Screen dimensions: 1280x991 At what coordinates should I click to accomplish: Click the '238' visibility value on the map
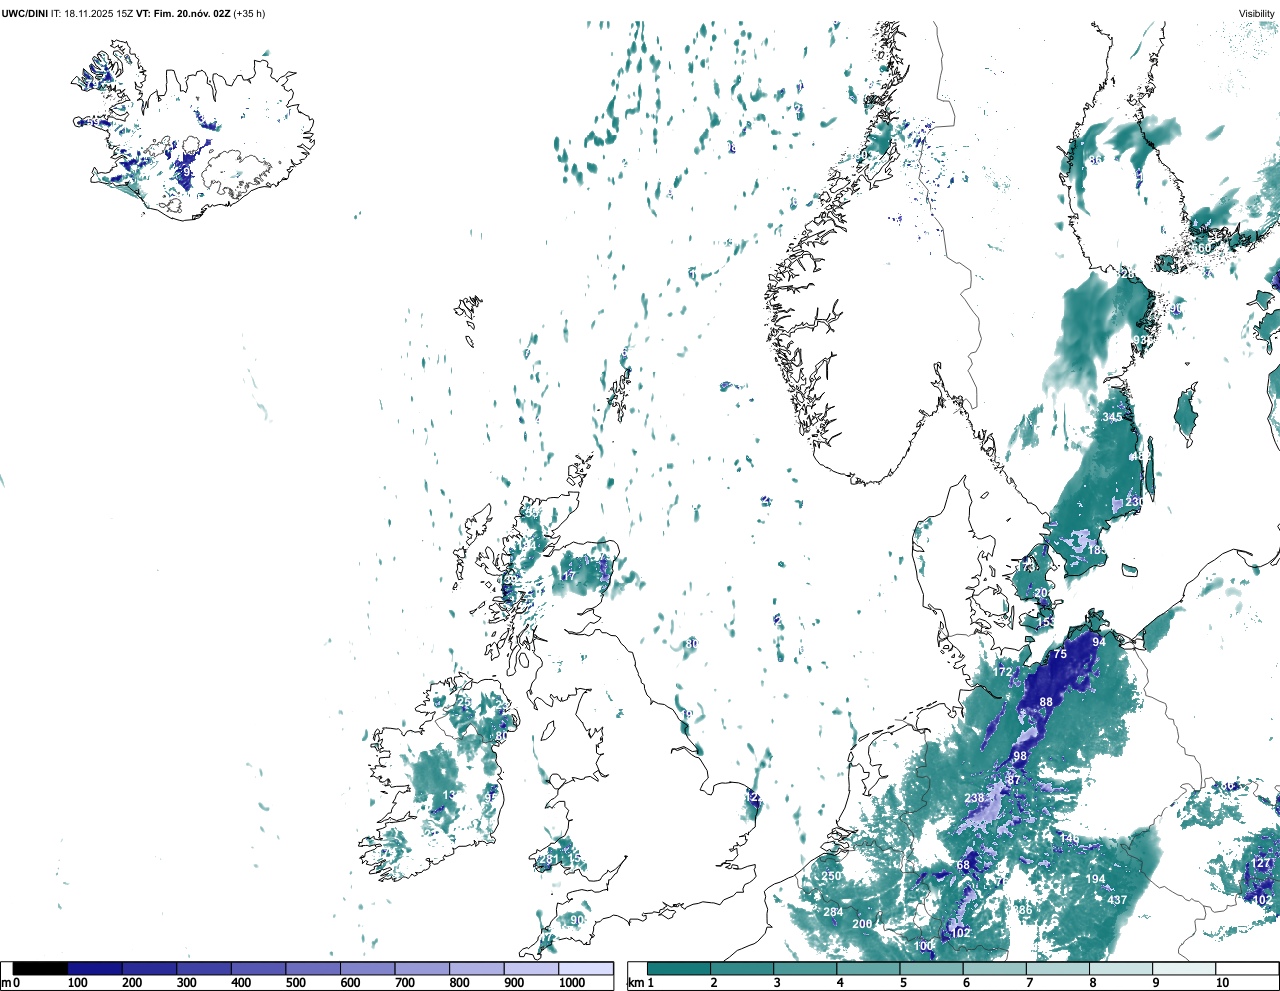pyautogui.click(x=975, y=798)
